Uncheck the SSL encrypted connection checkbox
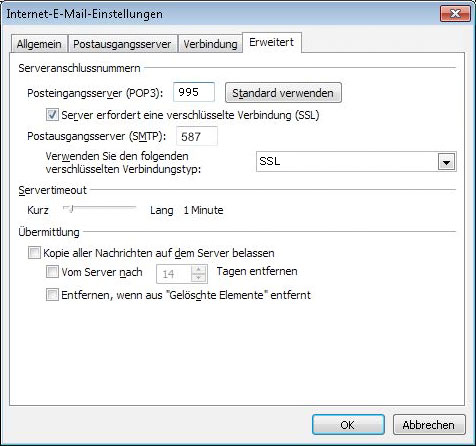This screenshot has height=446, width=476. coord(52,115)
